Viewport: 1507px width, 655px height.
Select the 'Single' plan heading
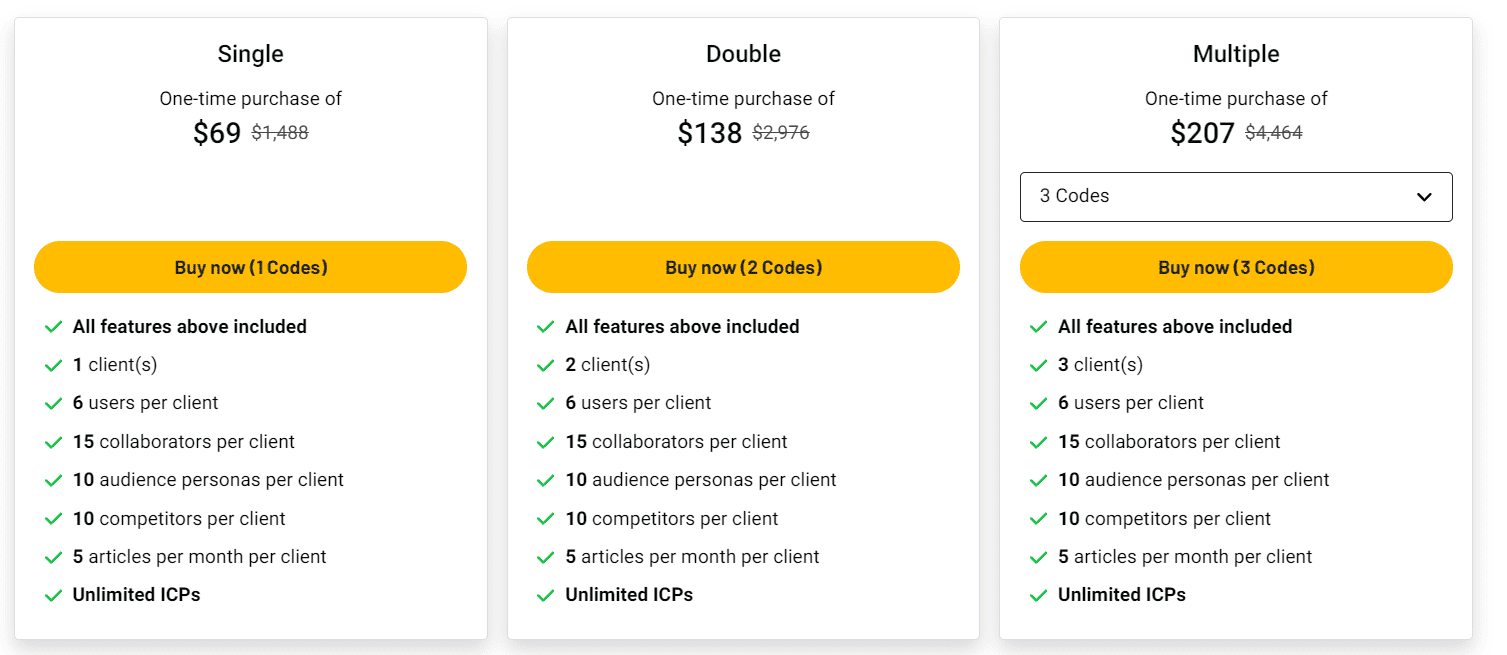pyautogui.click(x=250, y=53)
